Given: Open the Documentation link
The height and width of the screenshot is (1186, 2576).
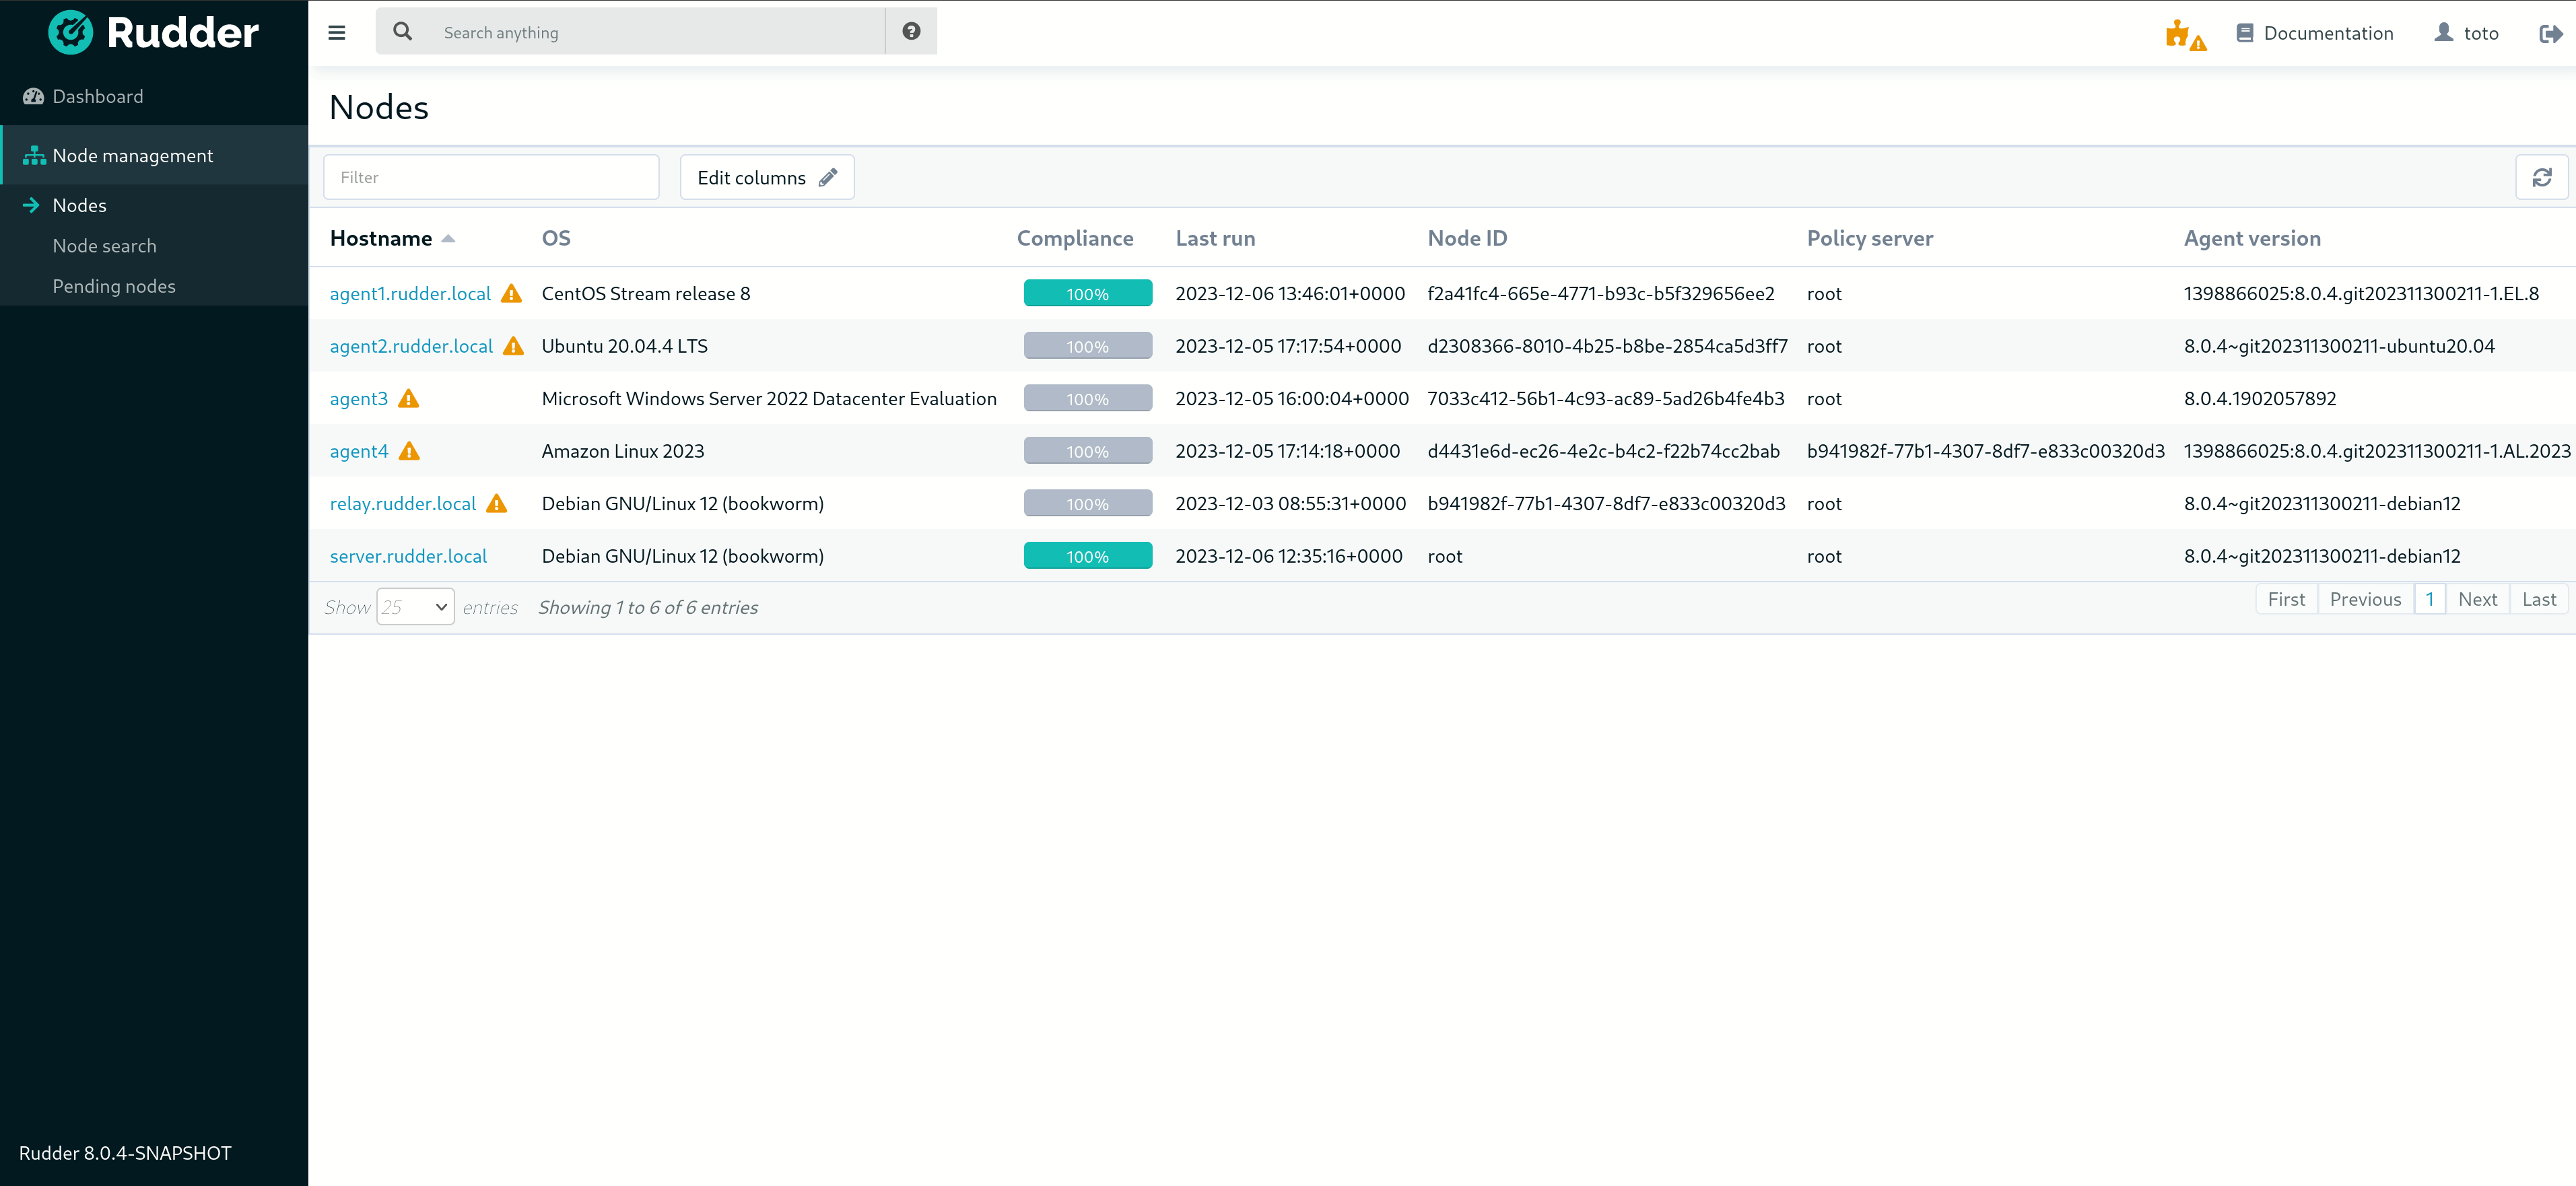Looking at the screenshot, I should click(x=2315, y=33).
